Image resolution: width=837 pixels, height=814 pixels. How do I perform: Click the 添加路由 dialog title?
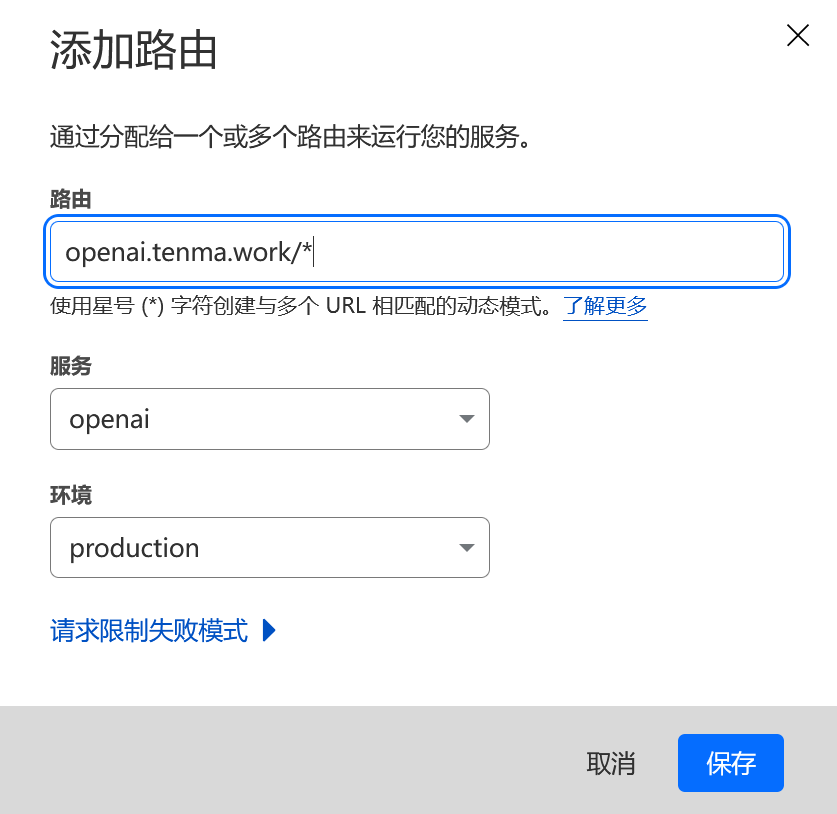point(134,51)
